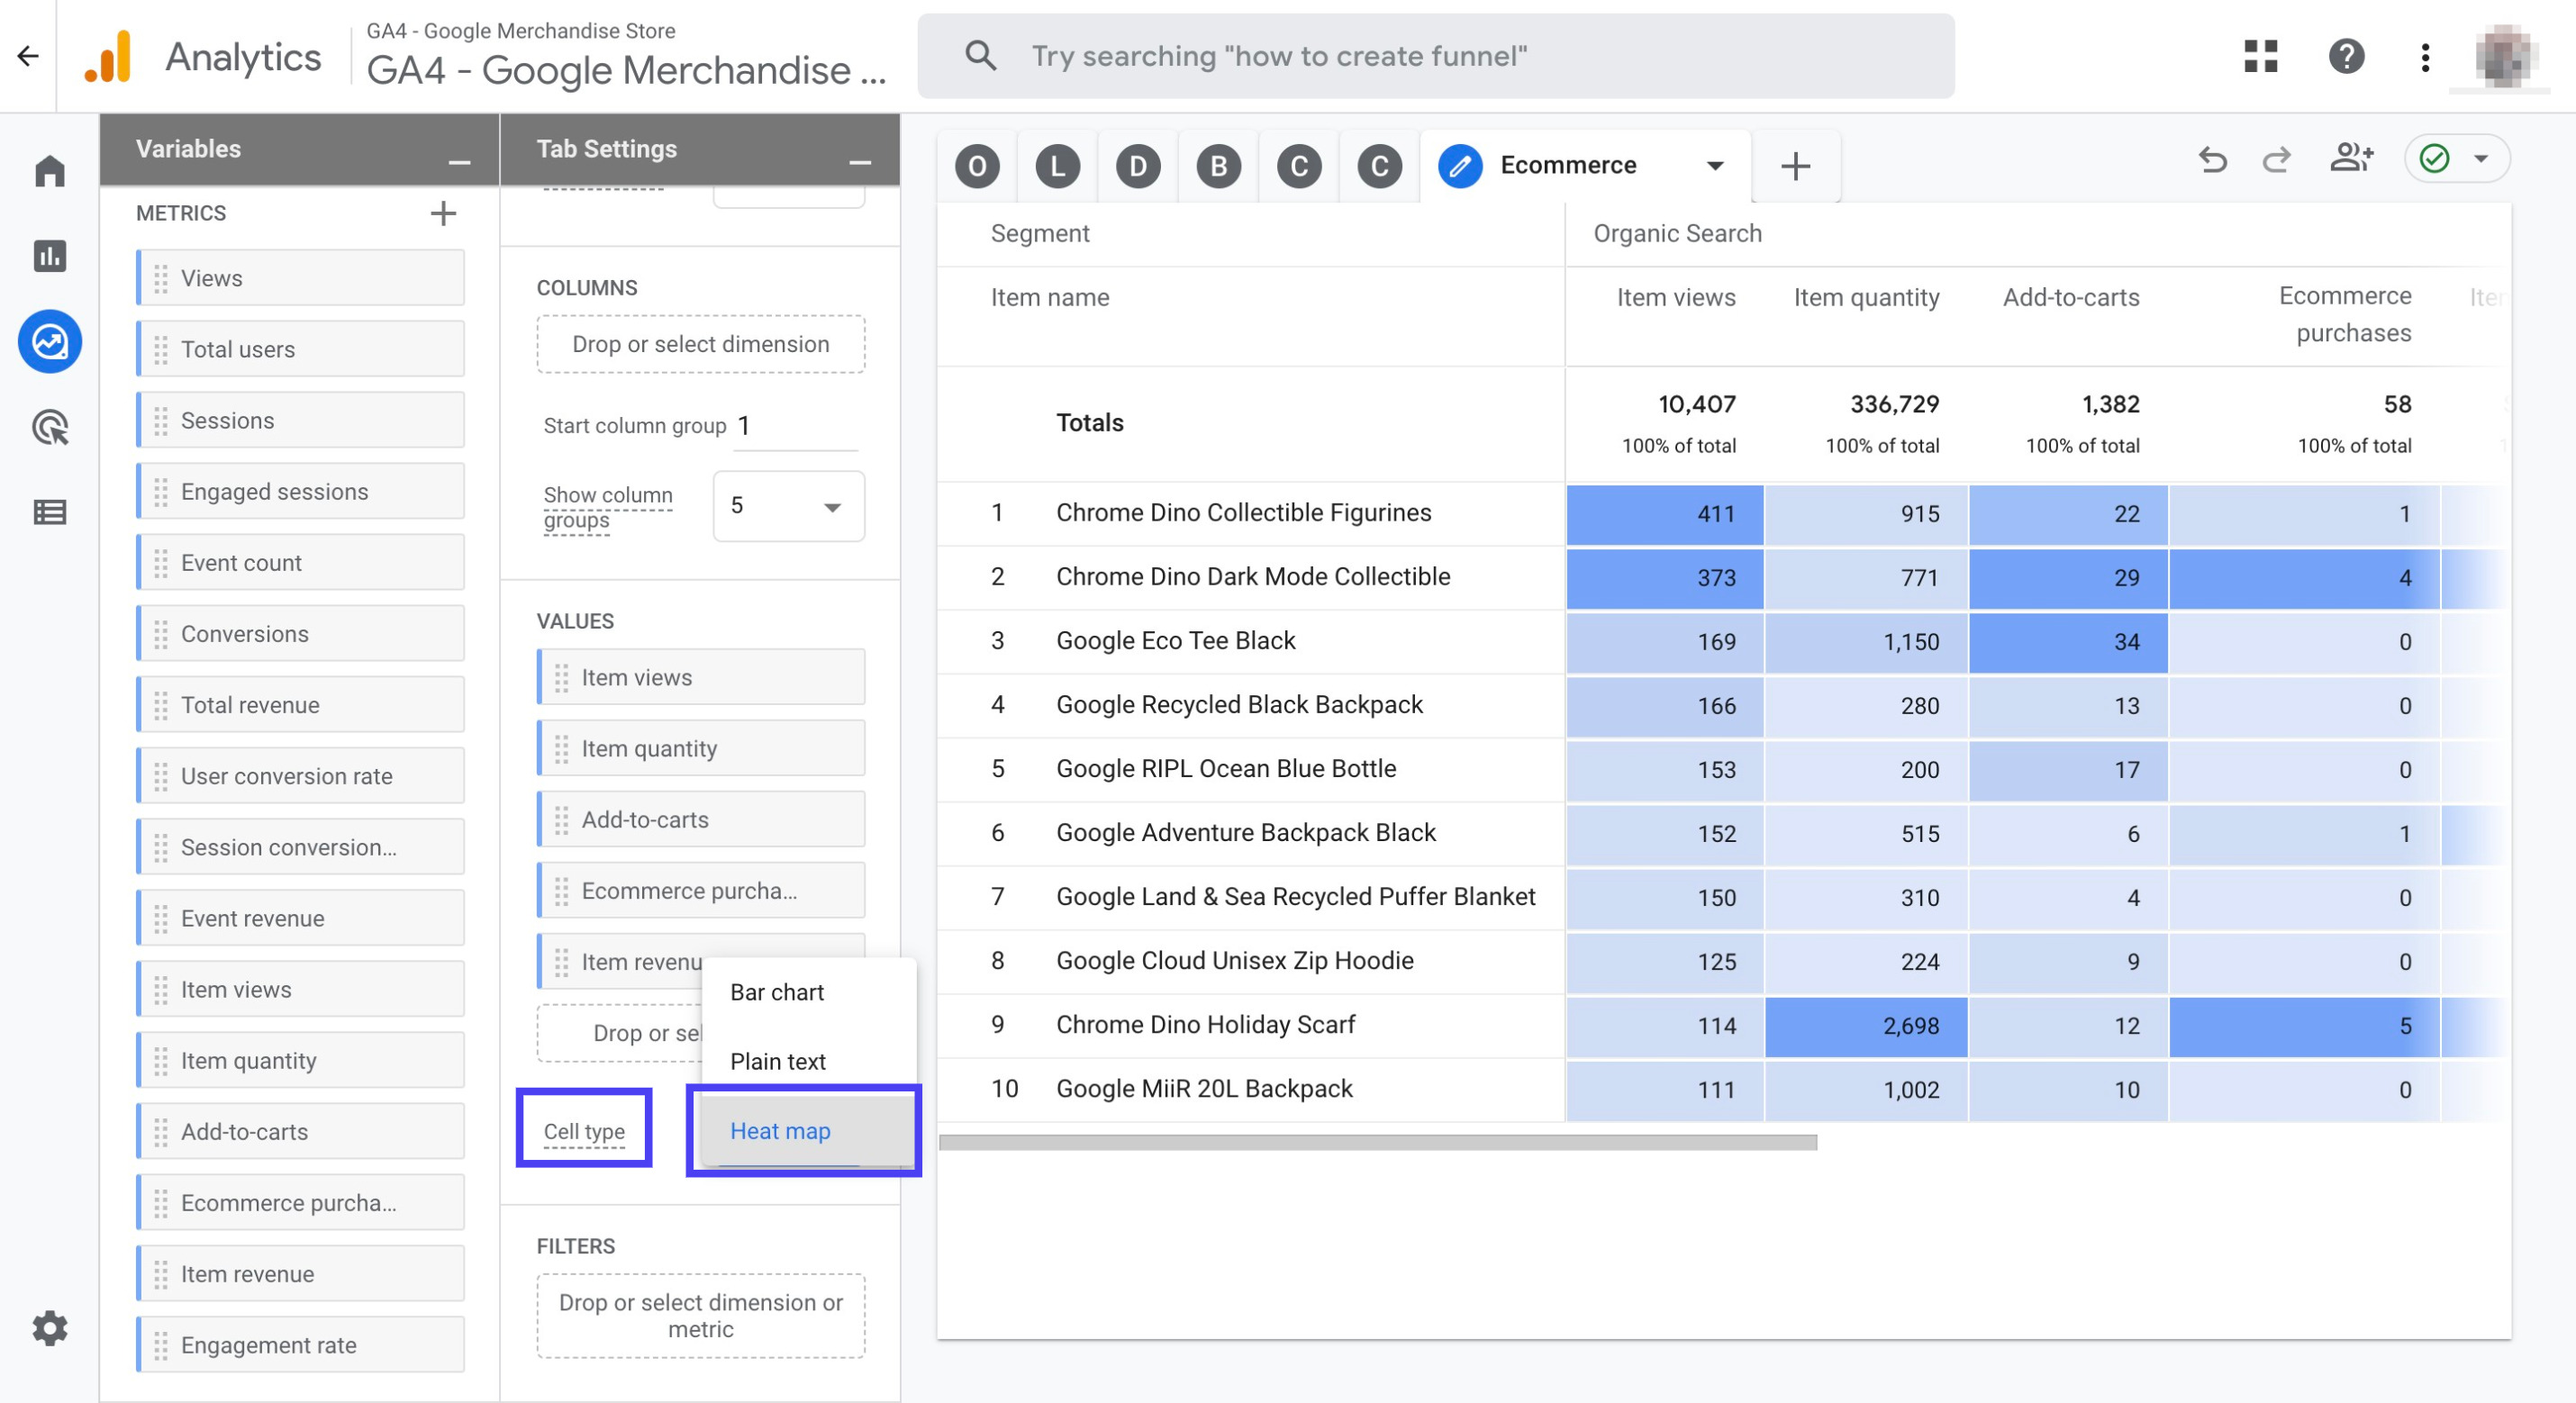This screenshot has width=2576, height=1403.
Task: Click the Engagement rate metric chip
Action: (x=301, y=1345)
